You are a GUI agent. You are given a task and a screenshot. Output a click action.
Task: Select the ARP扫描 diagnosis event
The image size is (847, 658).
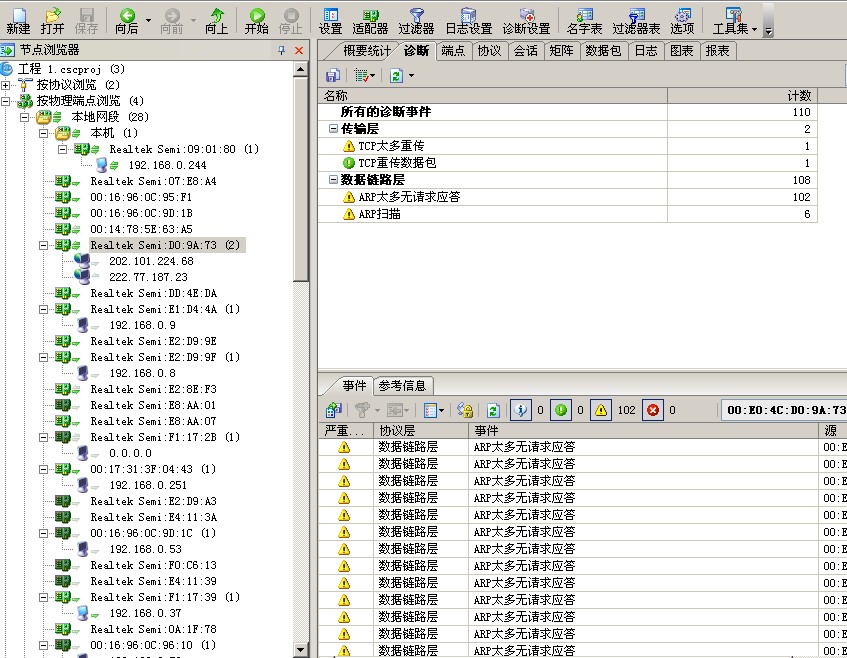click(x=379, y=214)
